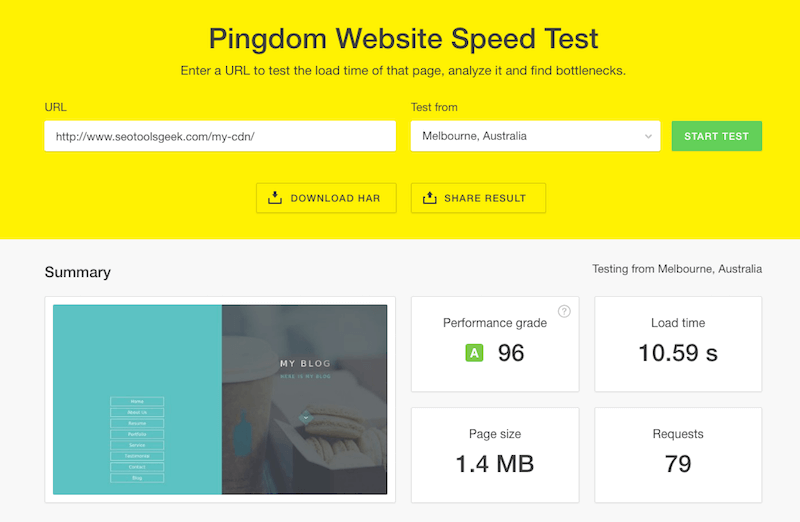Select the Contact menu item in preview
The width and height of the screenshot is (800, 522).
point(137,467)
